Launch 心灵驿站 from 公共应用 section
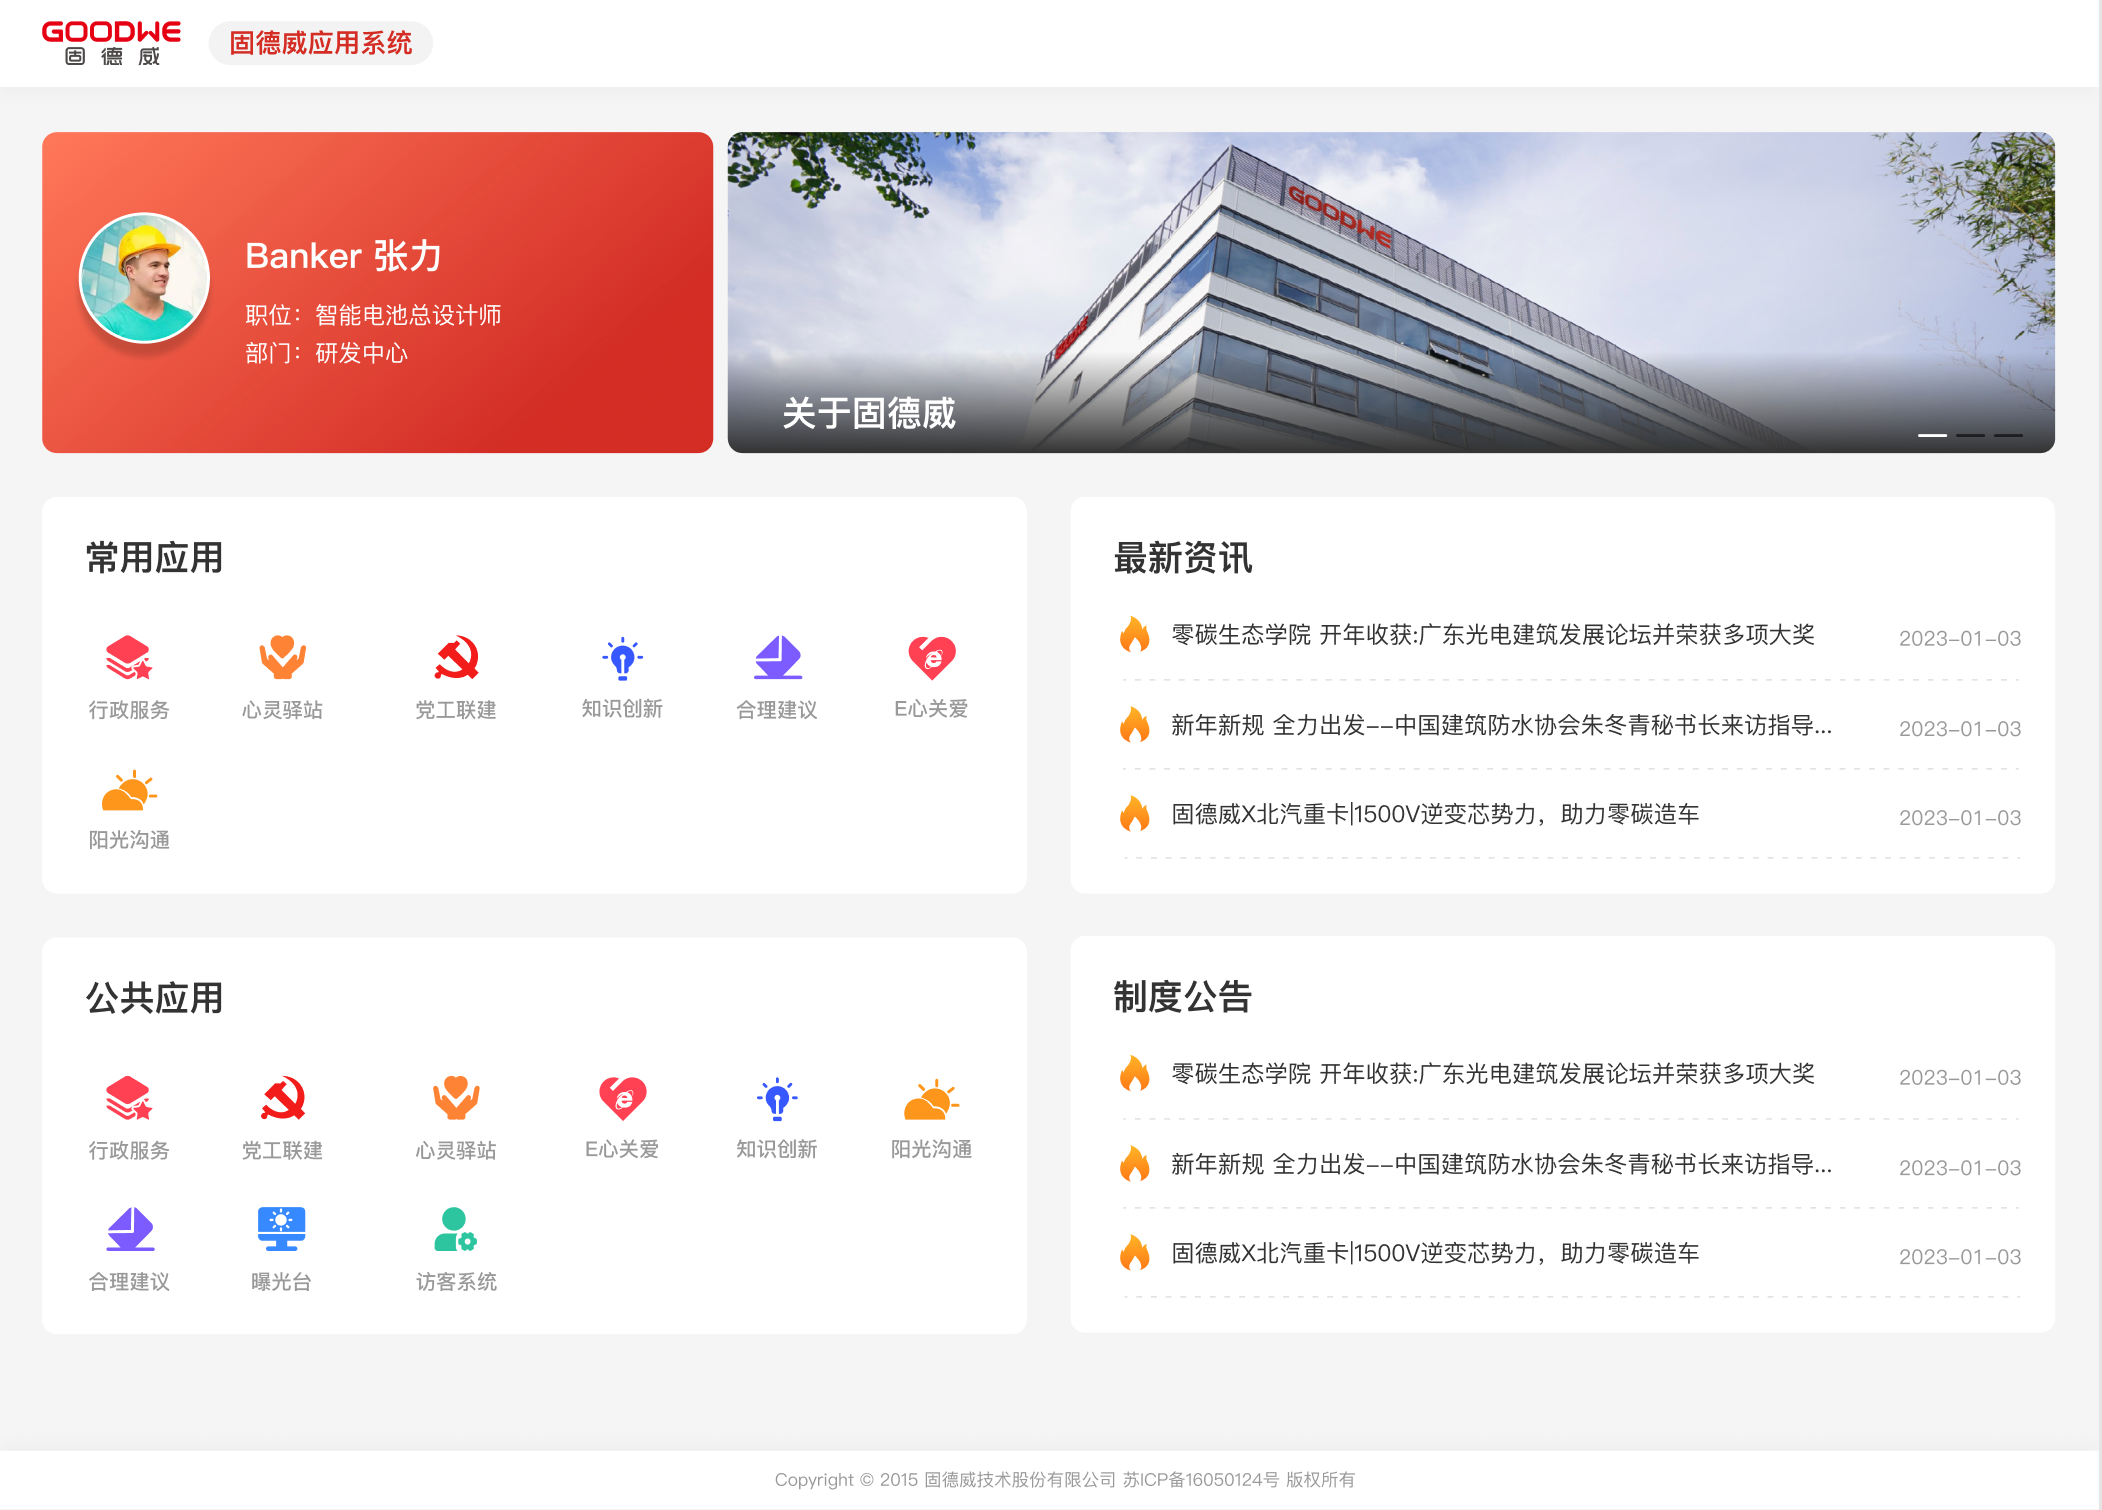The width and height of the screenshot is (2102, 1510). [456, 1117]
